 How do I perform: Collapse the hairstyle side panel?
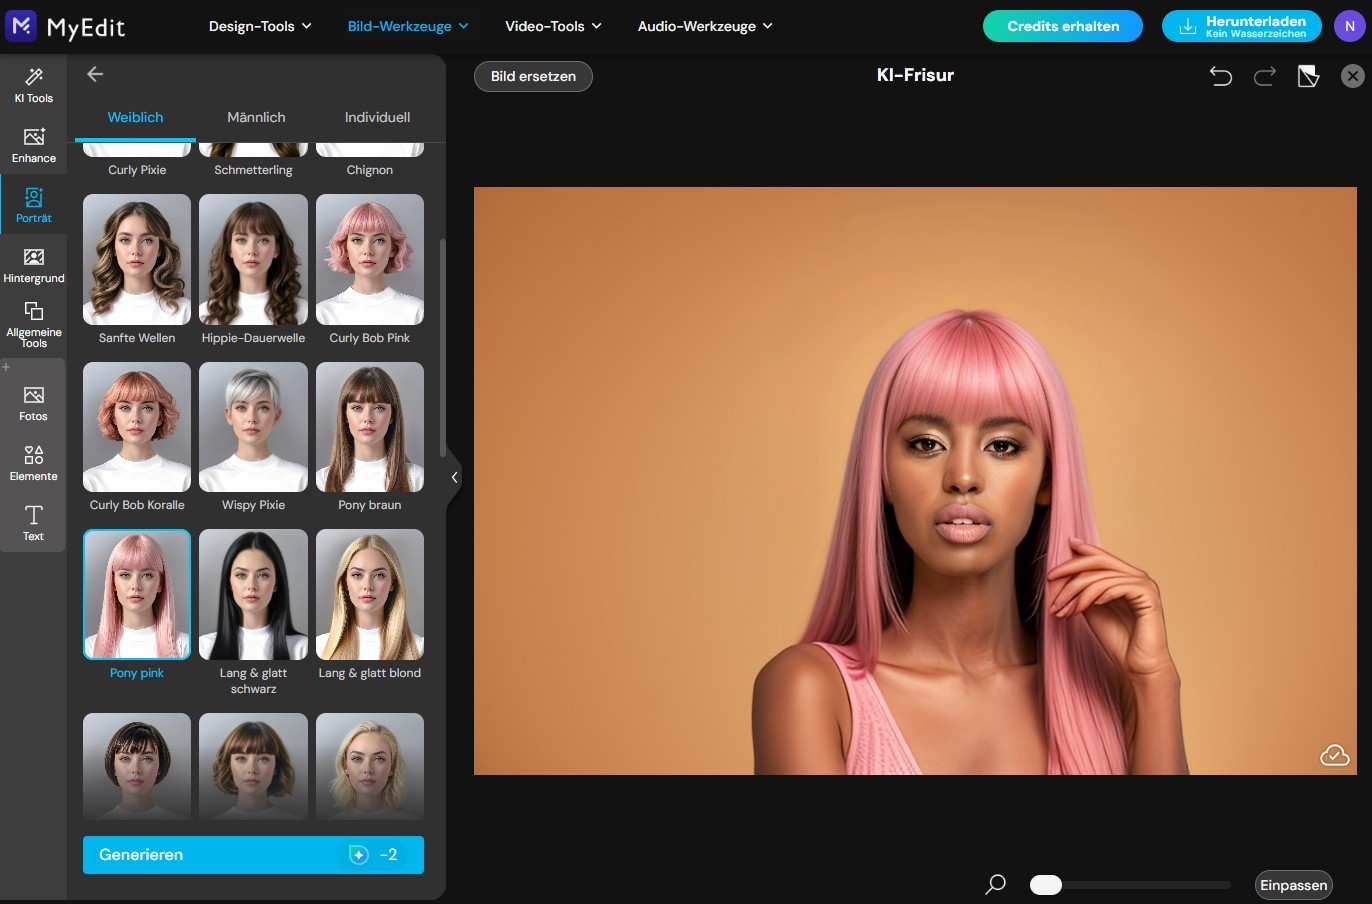(453, 477)
